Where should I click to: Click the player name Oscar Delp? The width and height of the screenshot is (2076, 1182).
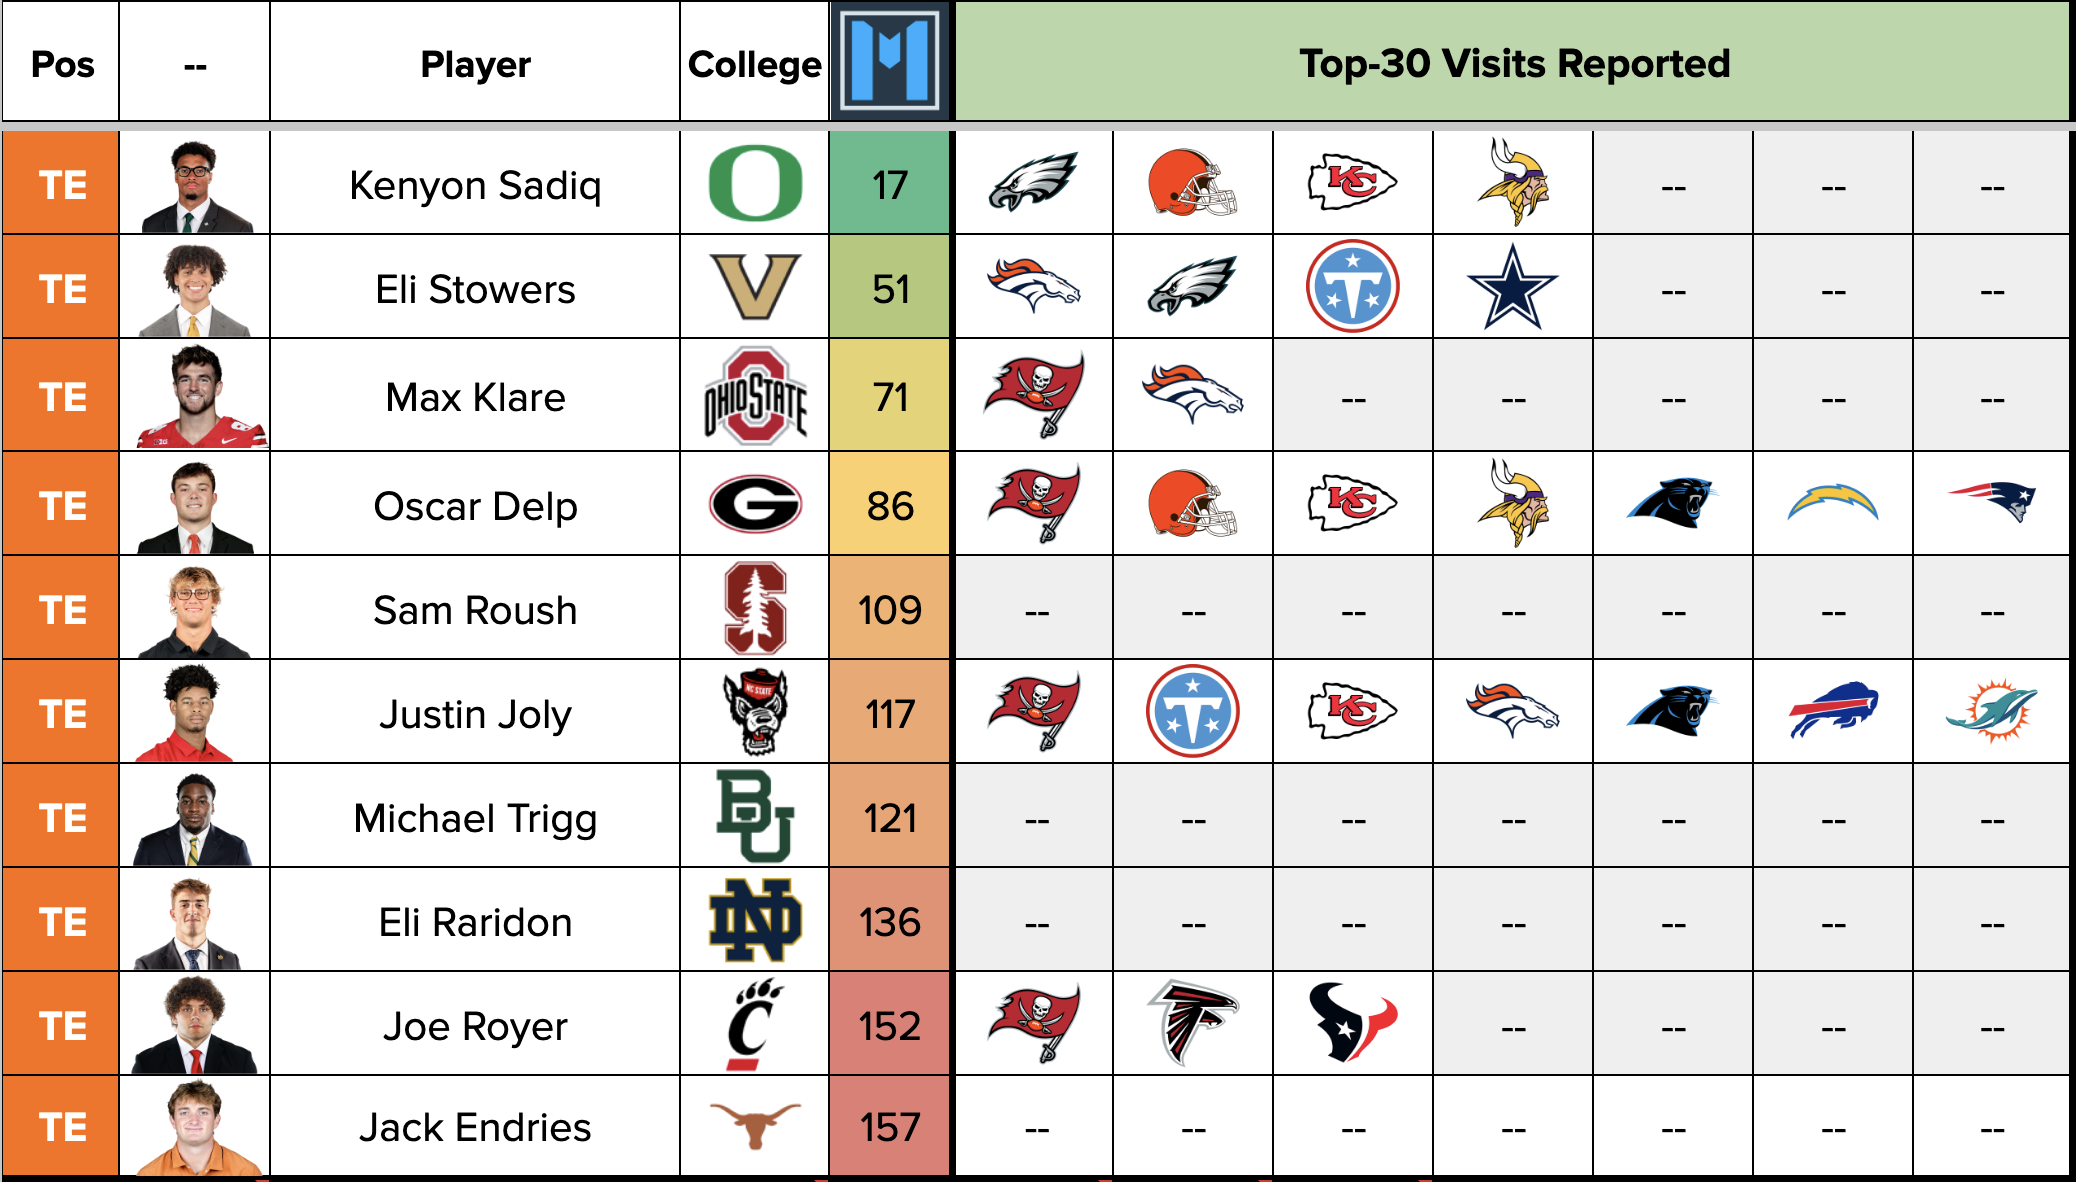click(475, 506)
